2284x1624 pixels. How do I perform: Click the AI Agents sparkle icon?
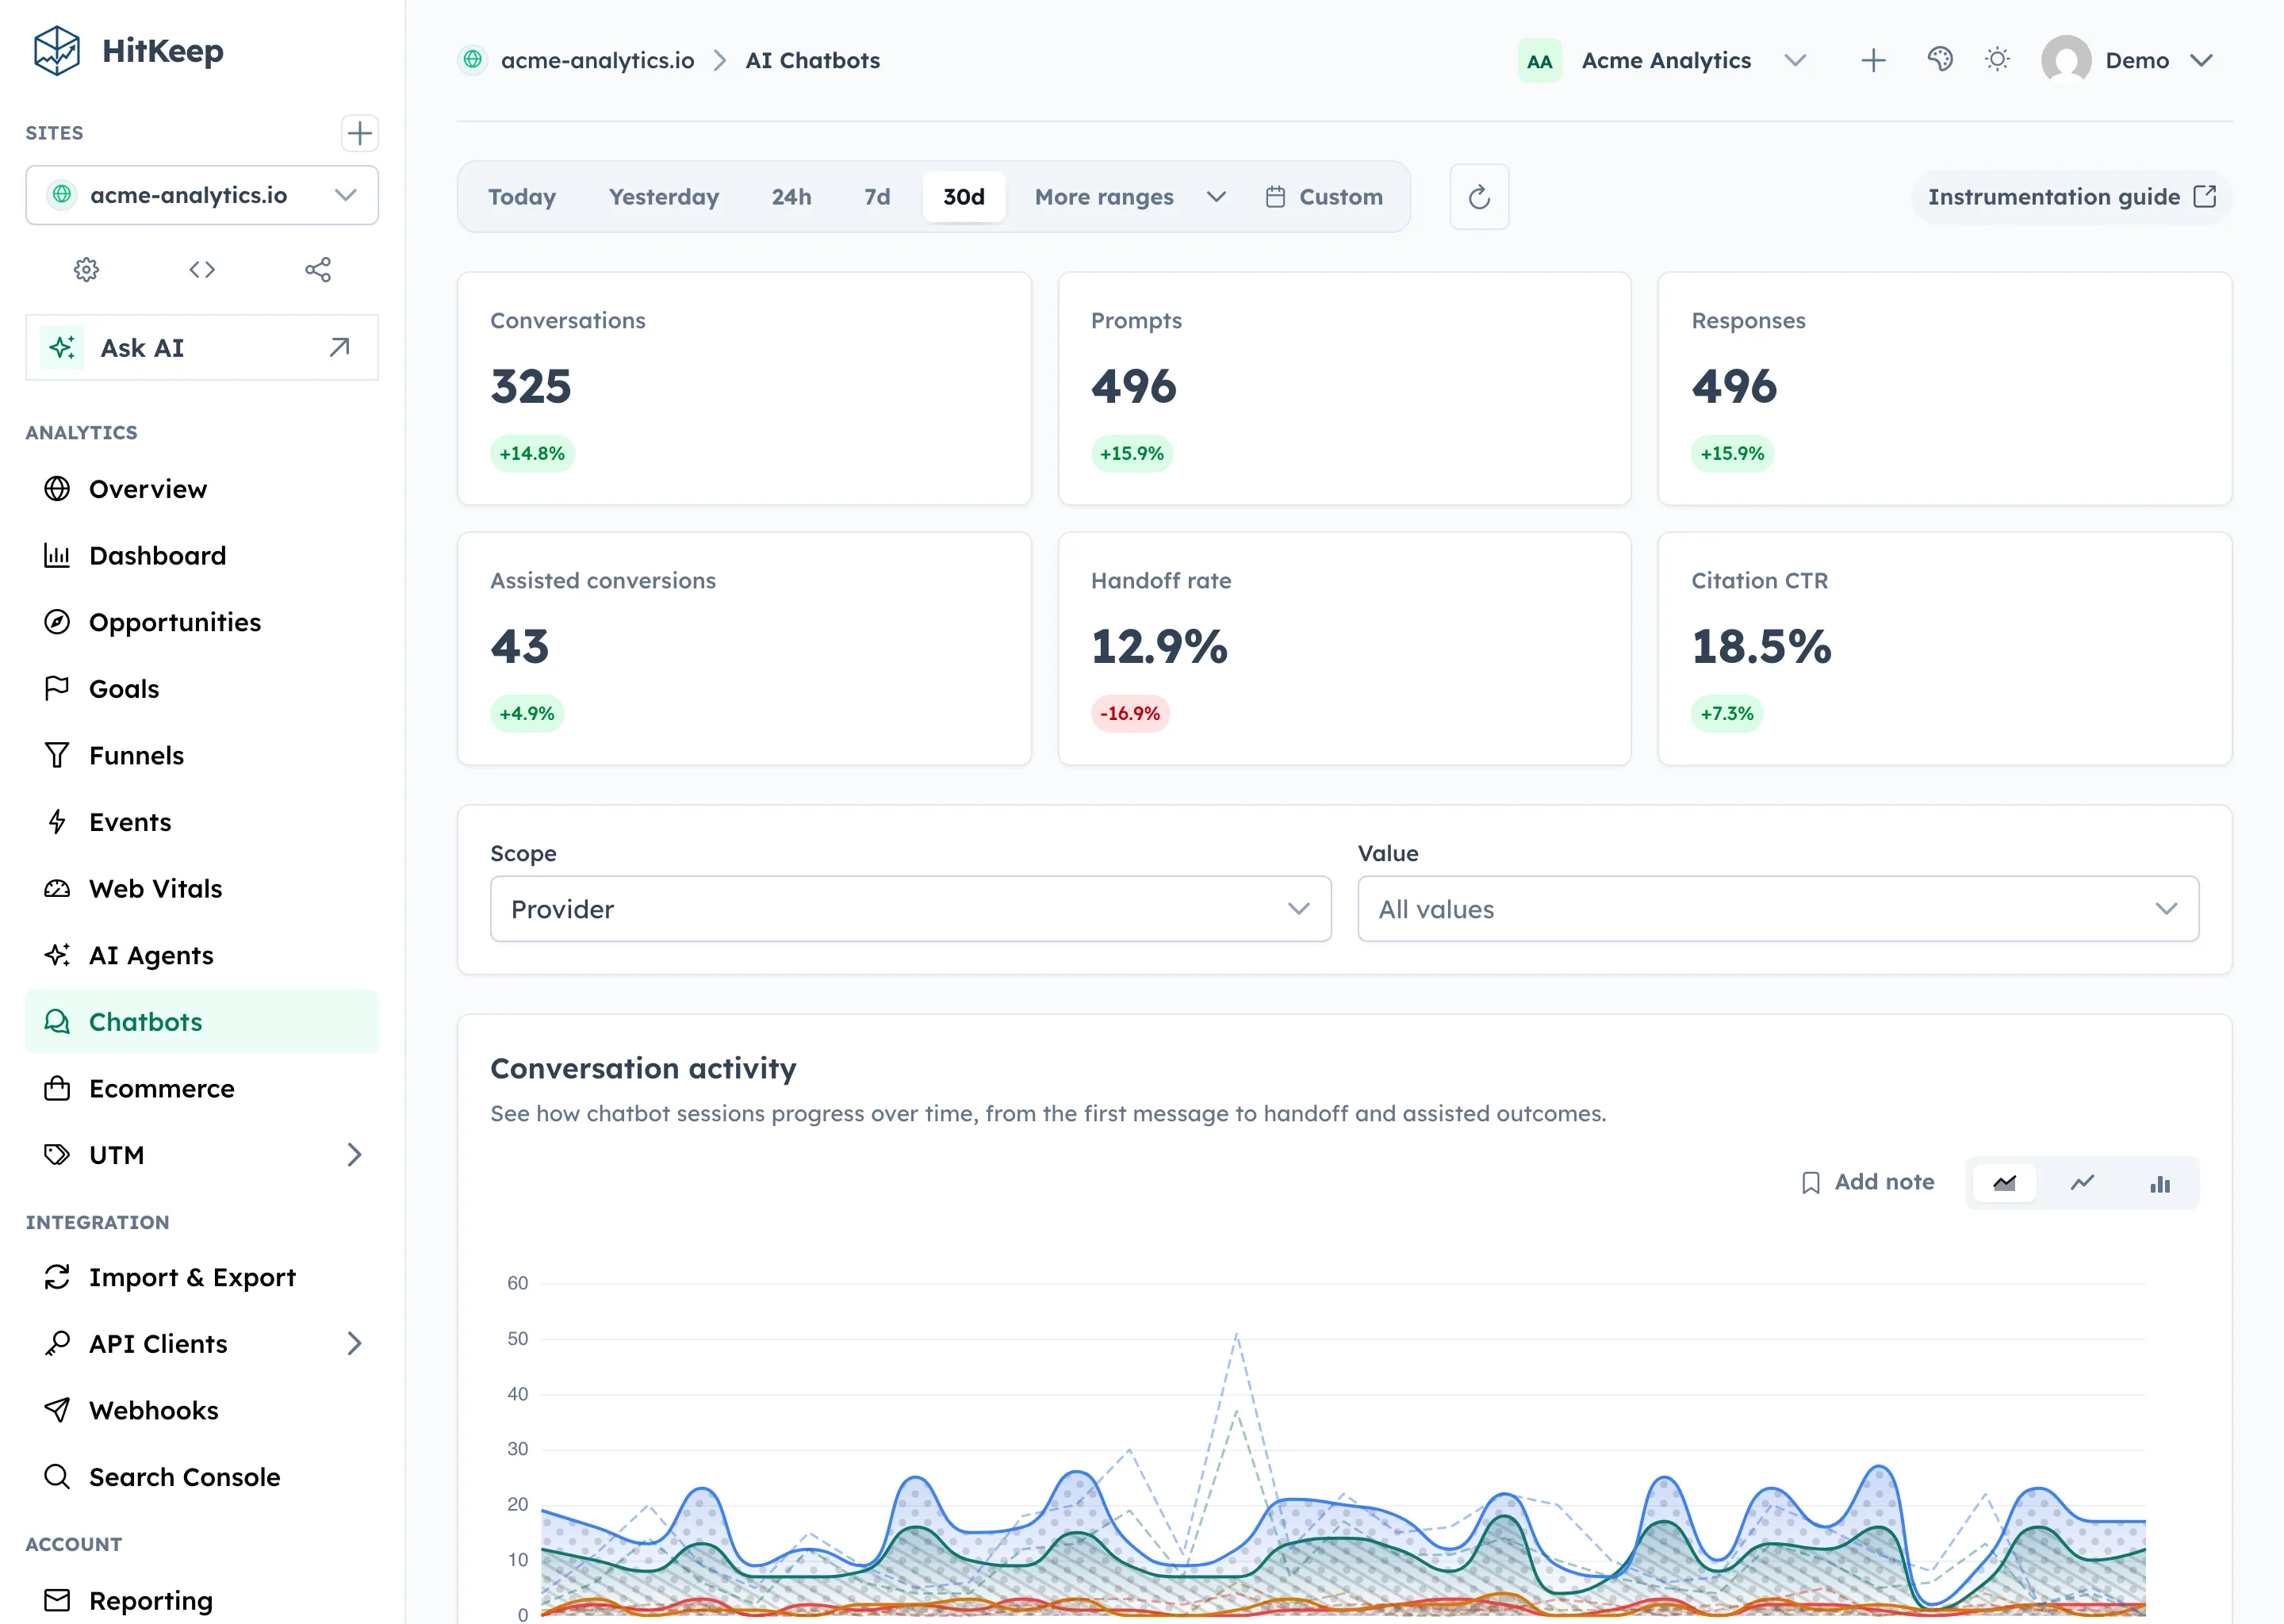57,955
